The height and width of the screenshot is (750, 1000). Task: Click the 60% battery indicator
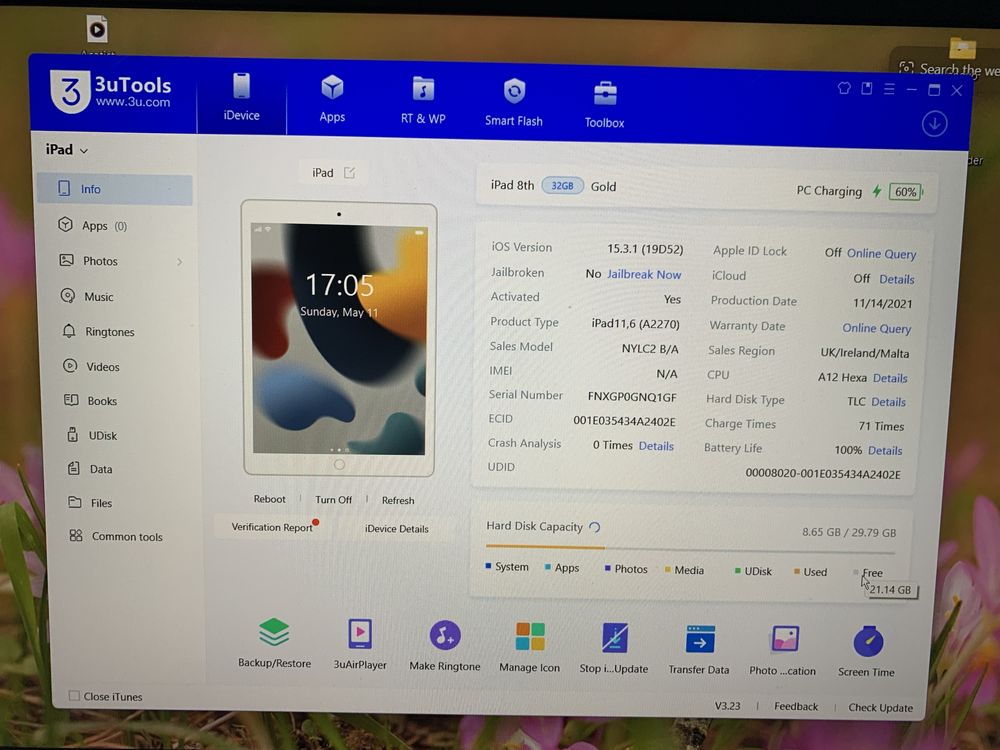coord(906,192)
